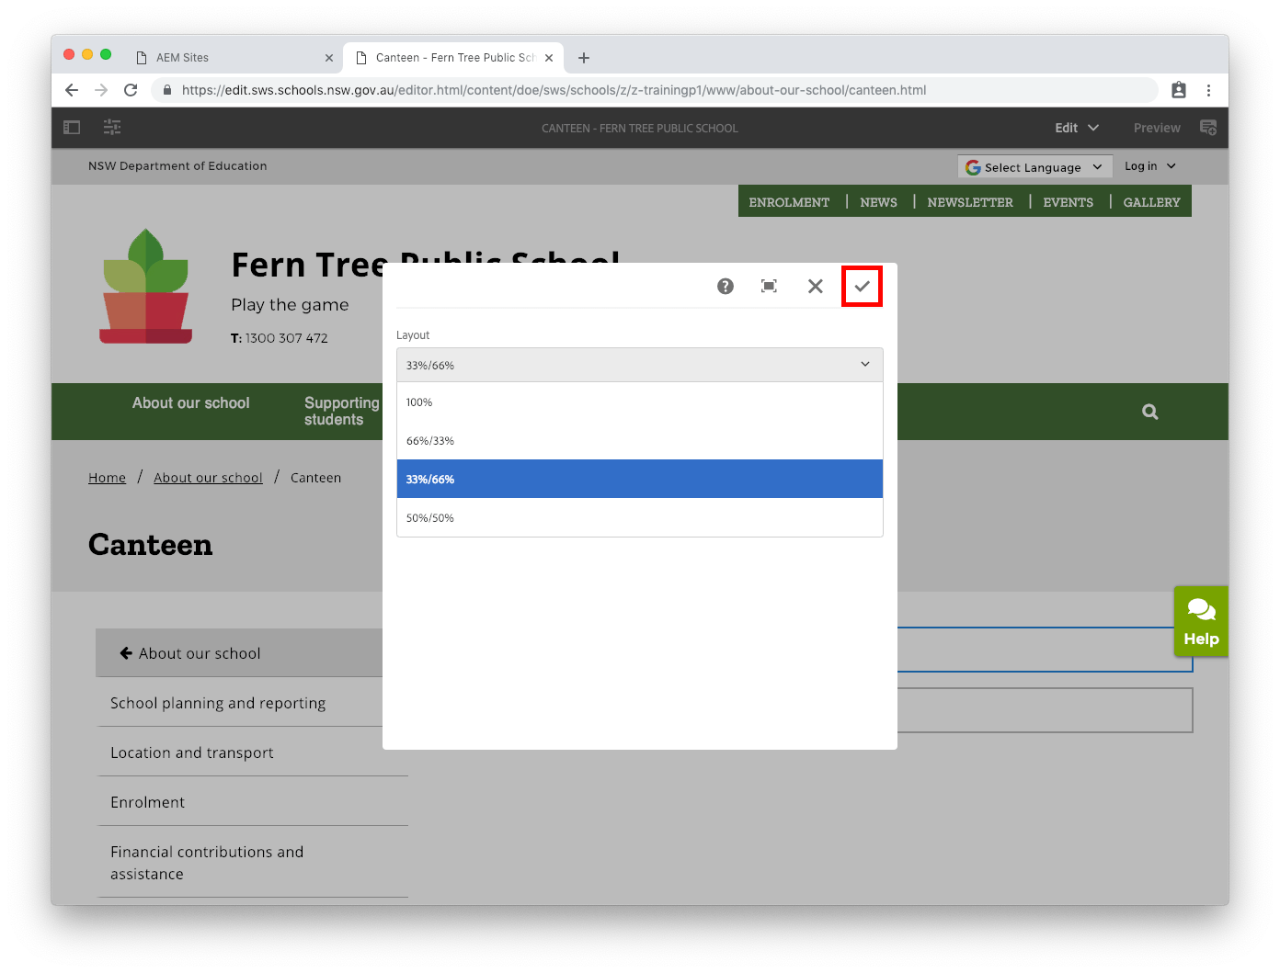Open About our school main menu
Image resolution: width=1280 pixels, height=973 pixels.
tap(191, 403)
